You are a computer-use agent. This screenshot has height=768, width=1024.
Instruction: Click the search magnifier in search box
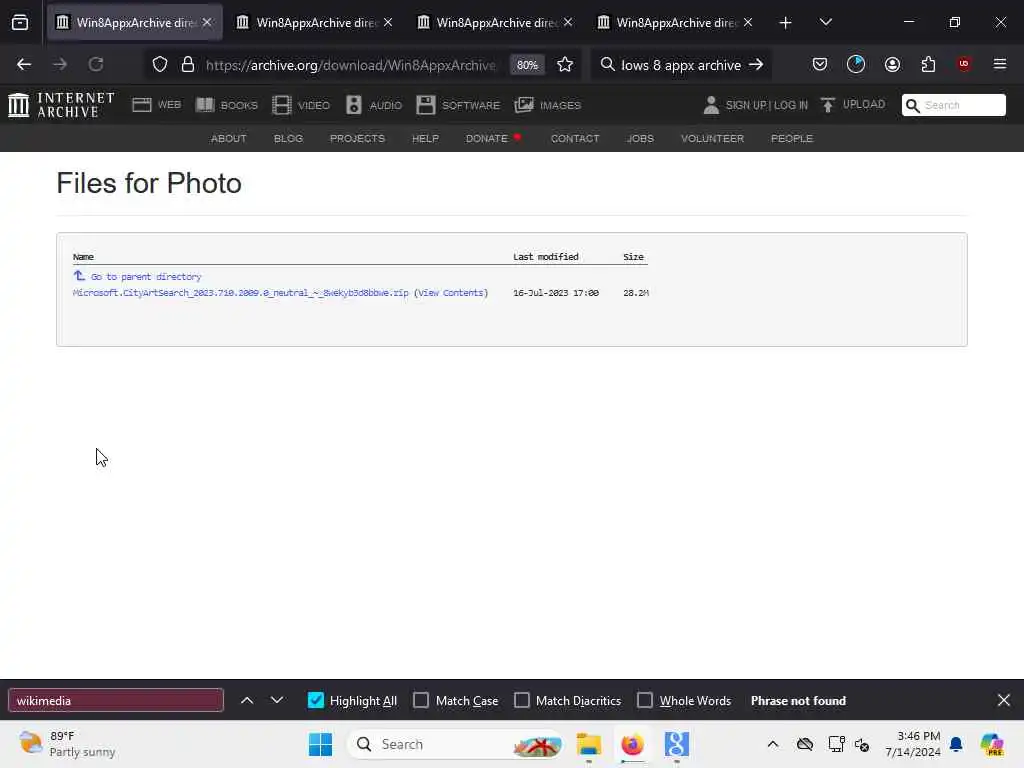[x=607, y=65]
